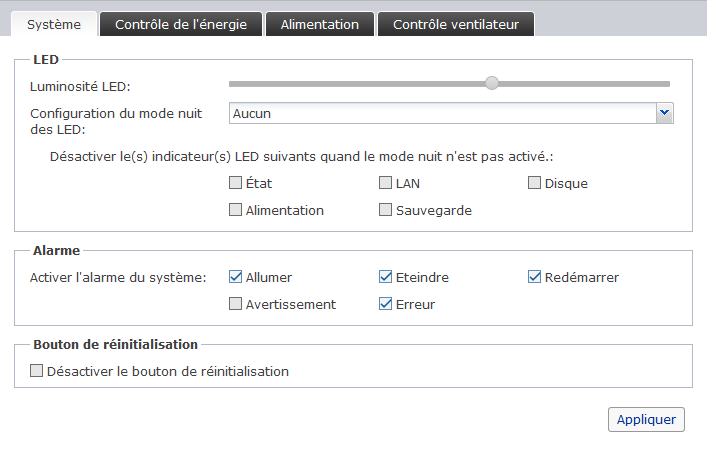Enable the État LED checkbox
The width and height of the screenshot is (707, 455).
[x=236, y=183]
